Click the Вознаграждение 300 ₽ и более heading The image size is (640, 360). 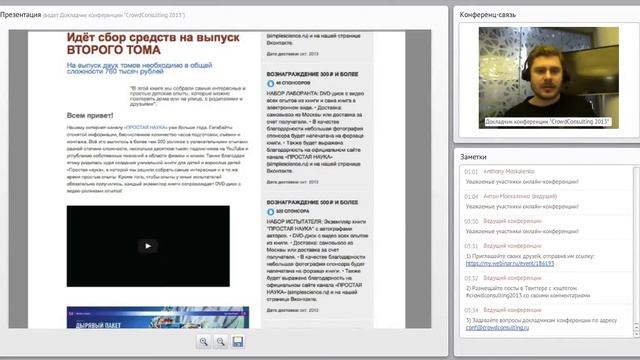pyautogui.click(x=312, y=74)
